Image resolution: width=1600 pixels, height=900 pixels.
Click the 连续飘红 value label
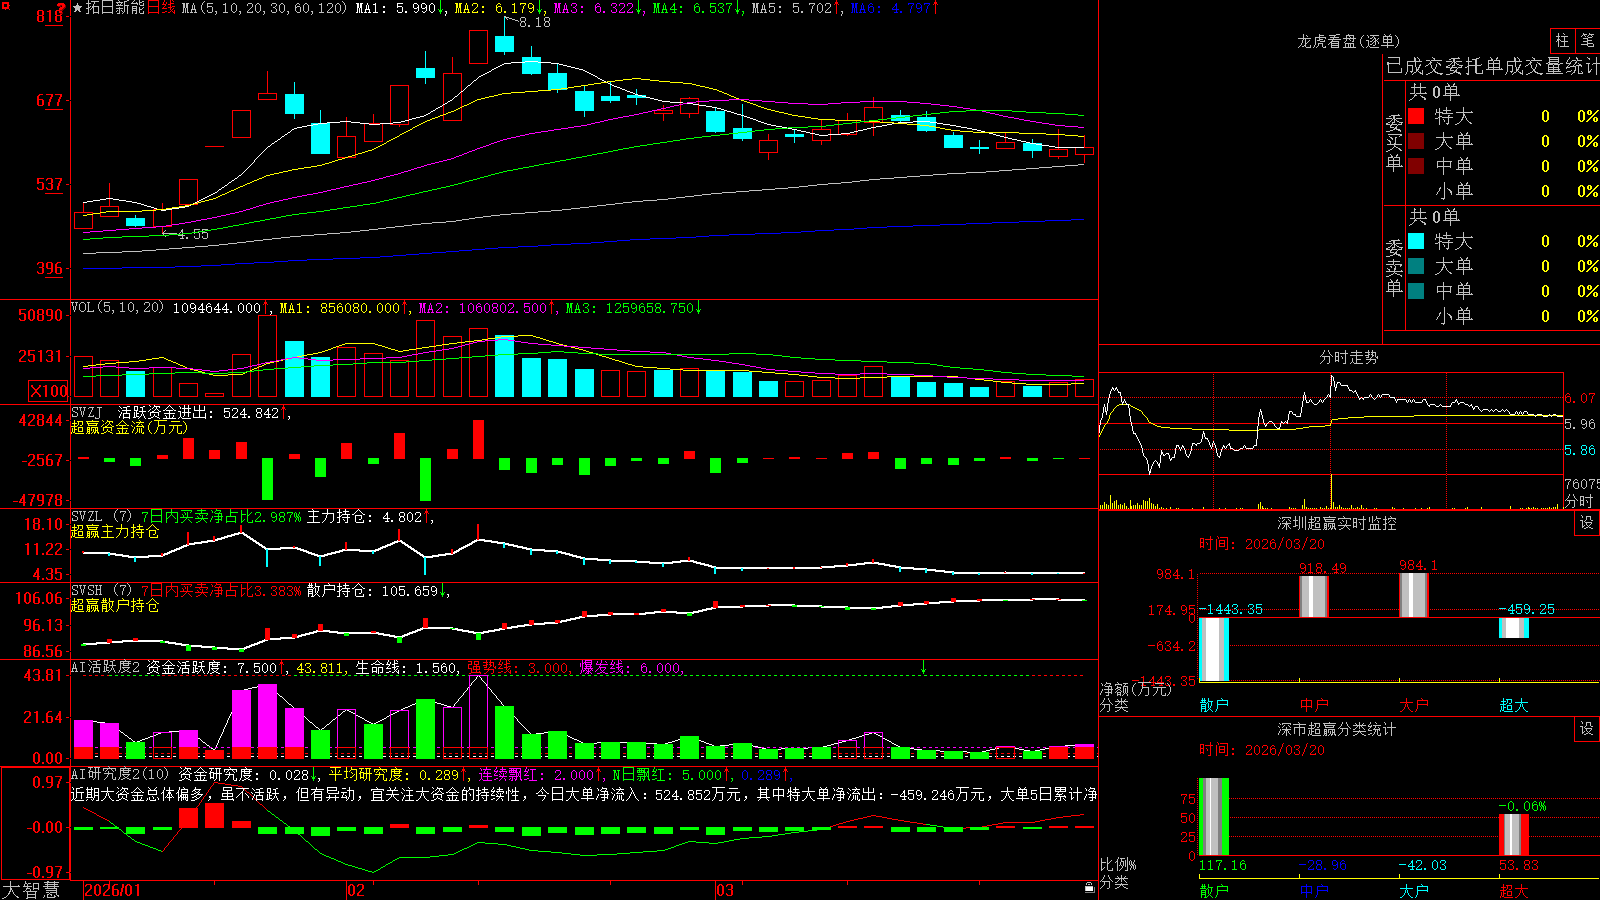pyautogui.click(x=541, y=774)
